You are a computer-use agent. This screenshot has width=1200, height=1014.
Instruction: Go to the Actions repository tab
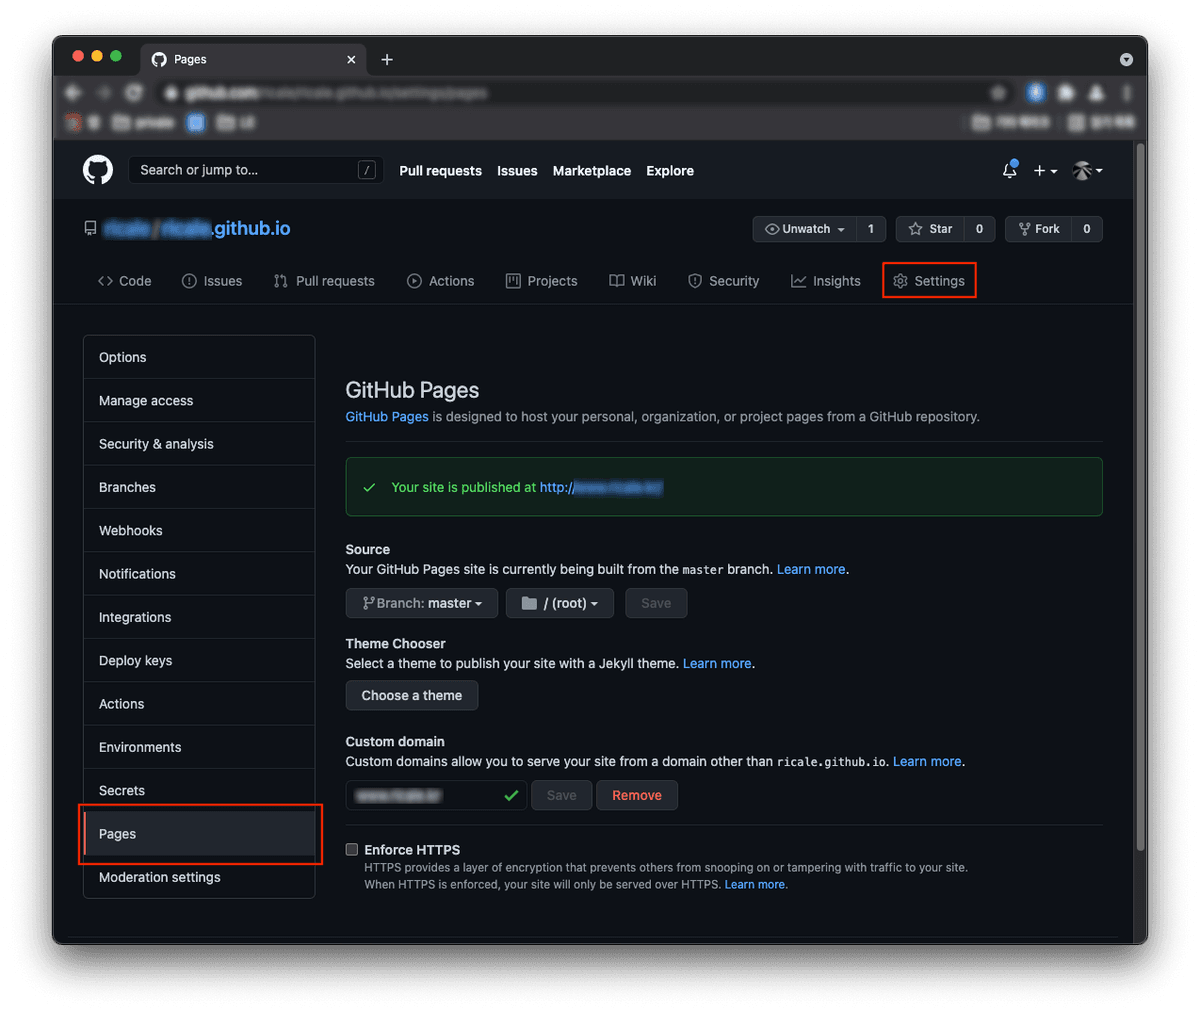[x=441, y=281]
